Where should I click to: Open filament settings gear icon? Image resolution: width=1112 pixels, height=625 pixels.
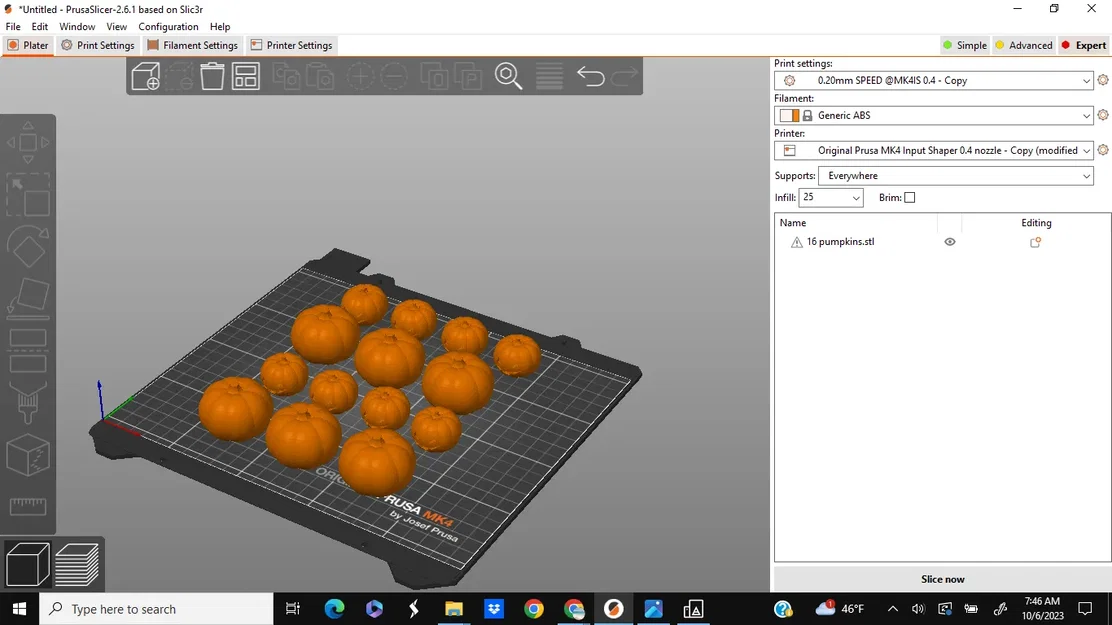[1103, 115]
